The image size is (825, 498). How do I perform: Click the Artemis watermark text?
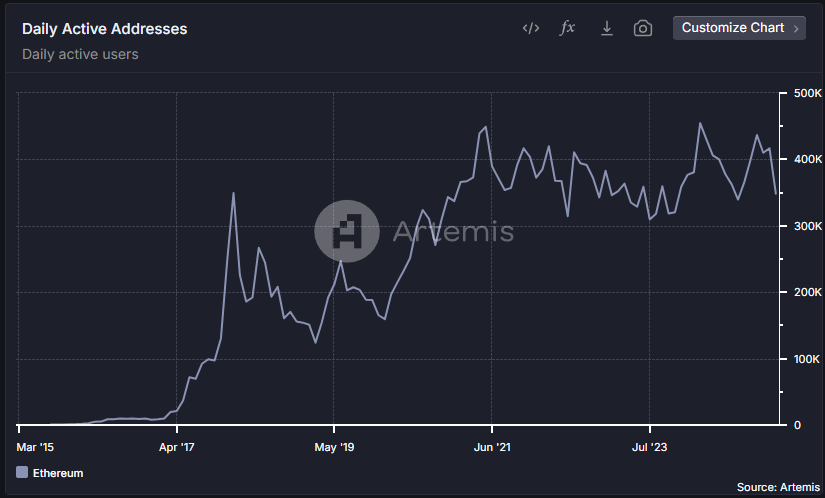click(452, 232)
